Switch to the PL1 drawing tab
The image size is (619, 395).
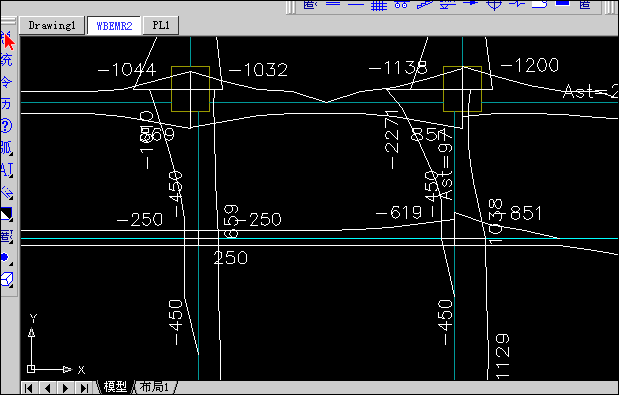[161, 26]
